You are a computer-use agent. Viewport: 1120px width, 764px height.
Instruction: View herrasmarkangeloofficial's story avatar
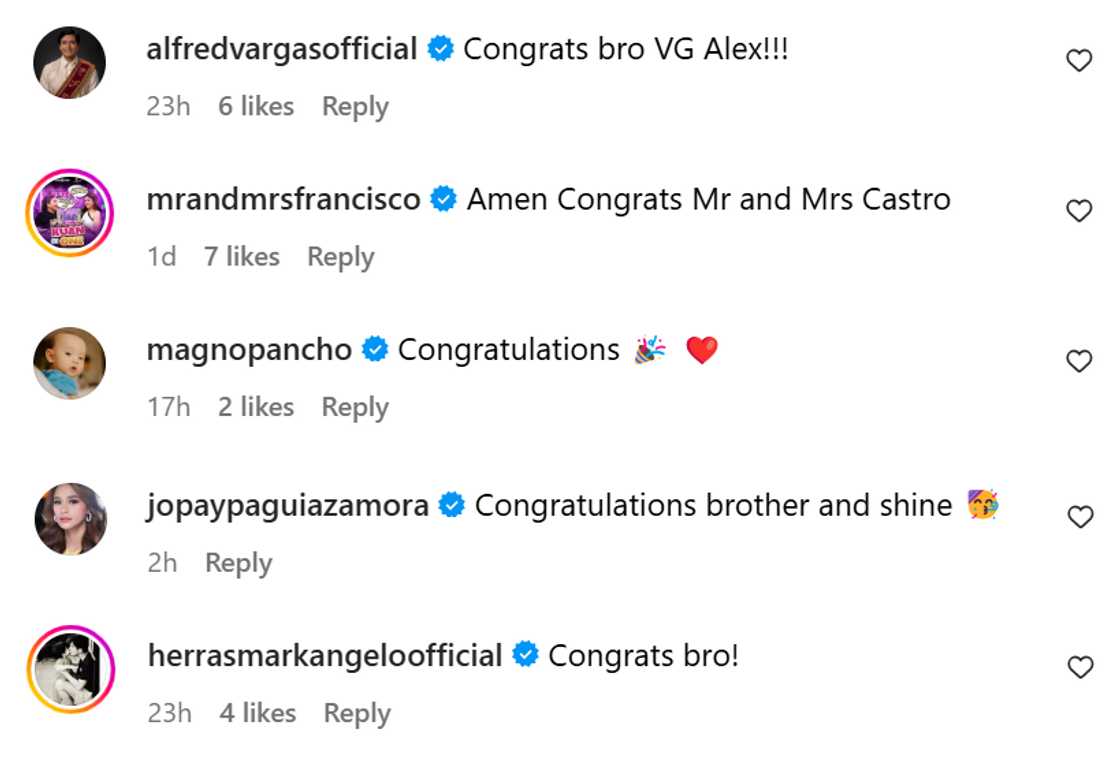point(70,669)
